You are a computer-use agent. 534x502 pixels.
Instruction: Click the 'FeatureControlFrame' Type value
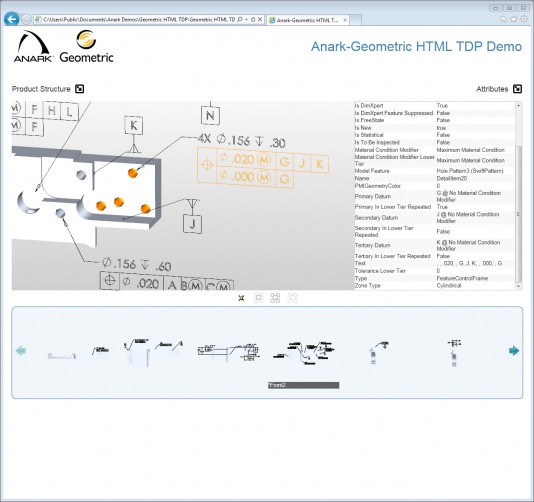(x=462, y=278)
